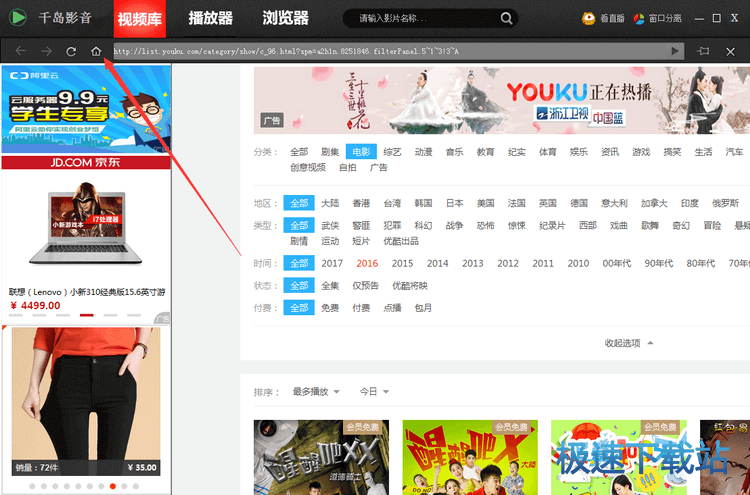750x495 pixels.
Task: Open the black pants ¥35.00 product ad
Action: pyautogui.click(x=86, y=402)
